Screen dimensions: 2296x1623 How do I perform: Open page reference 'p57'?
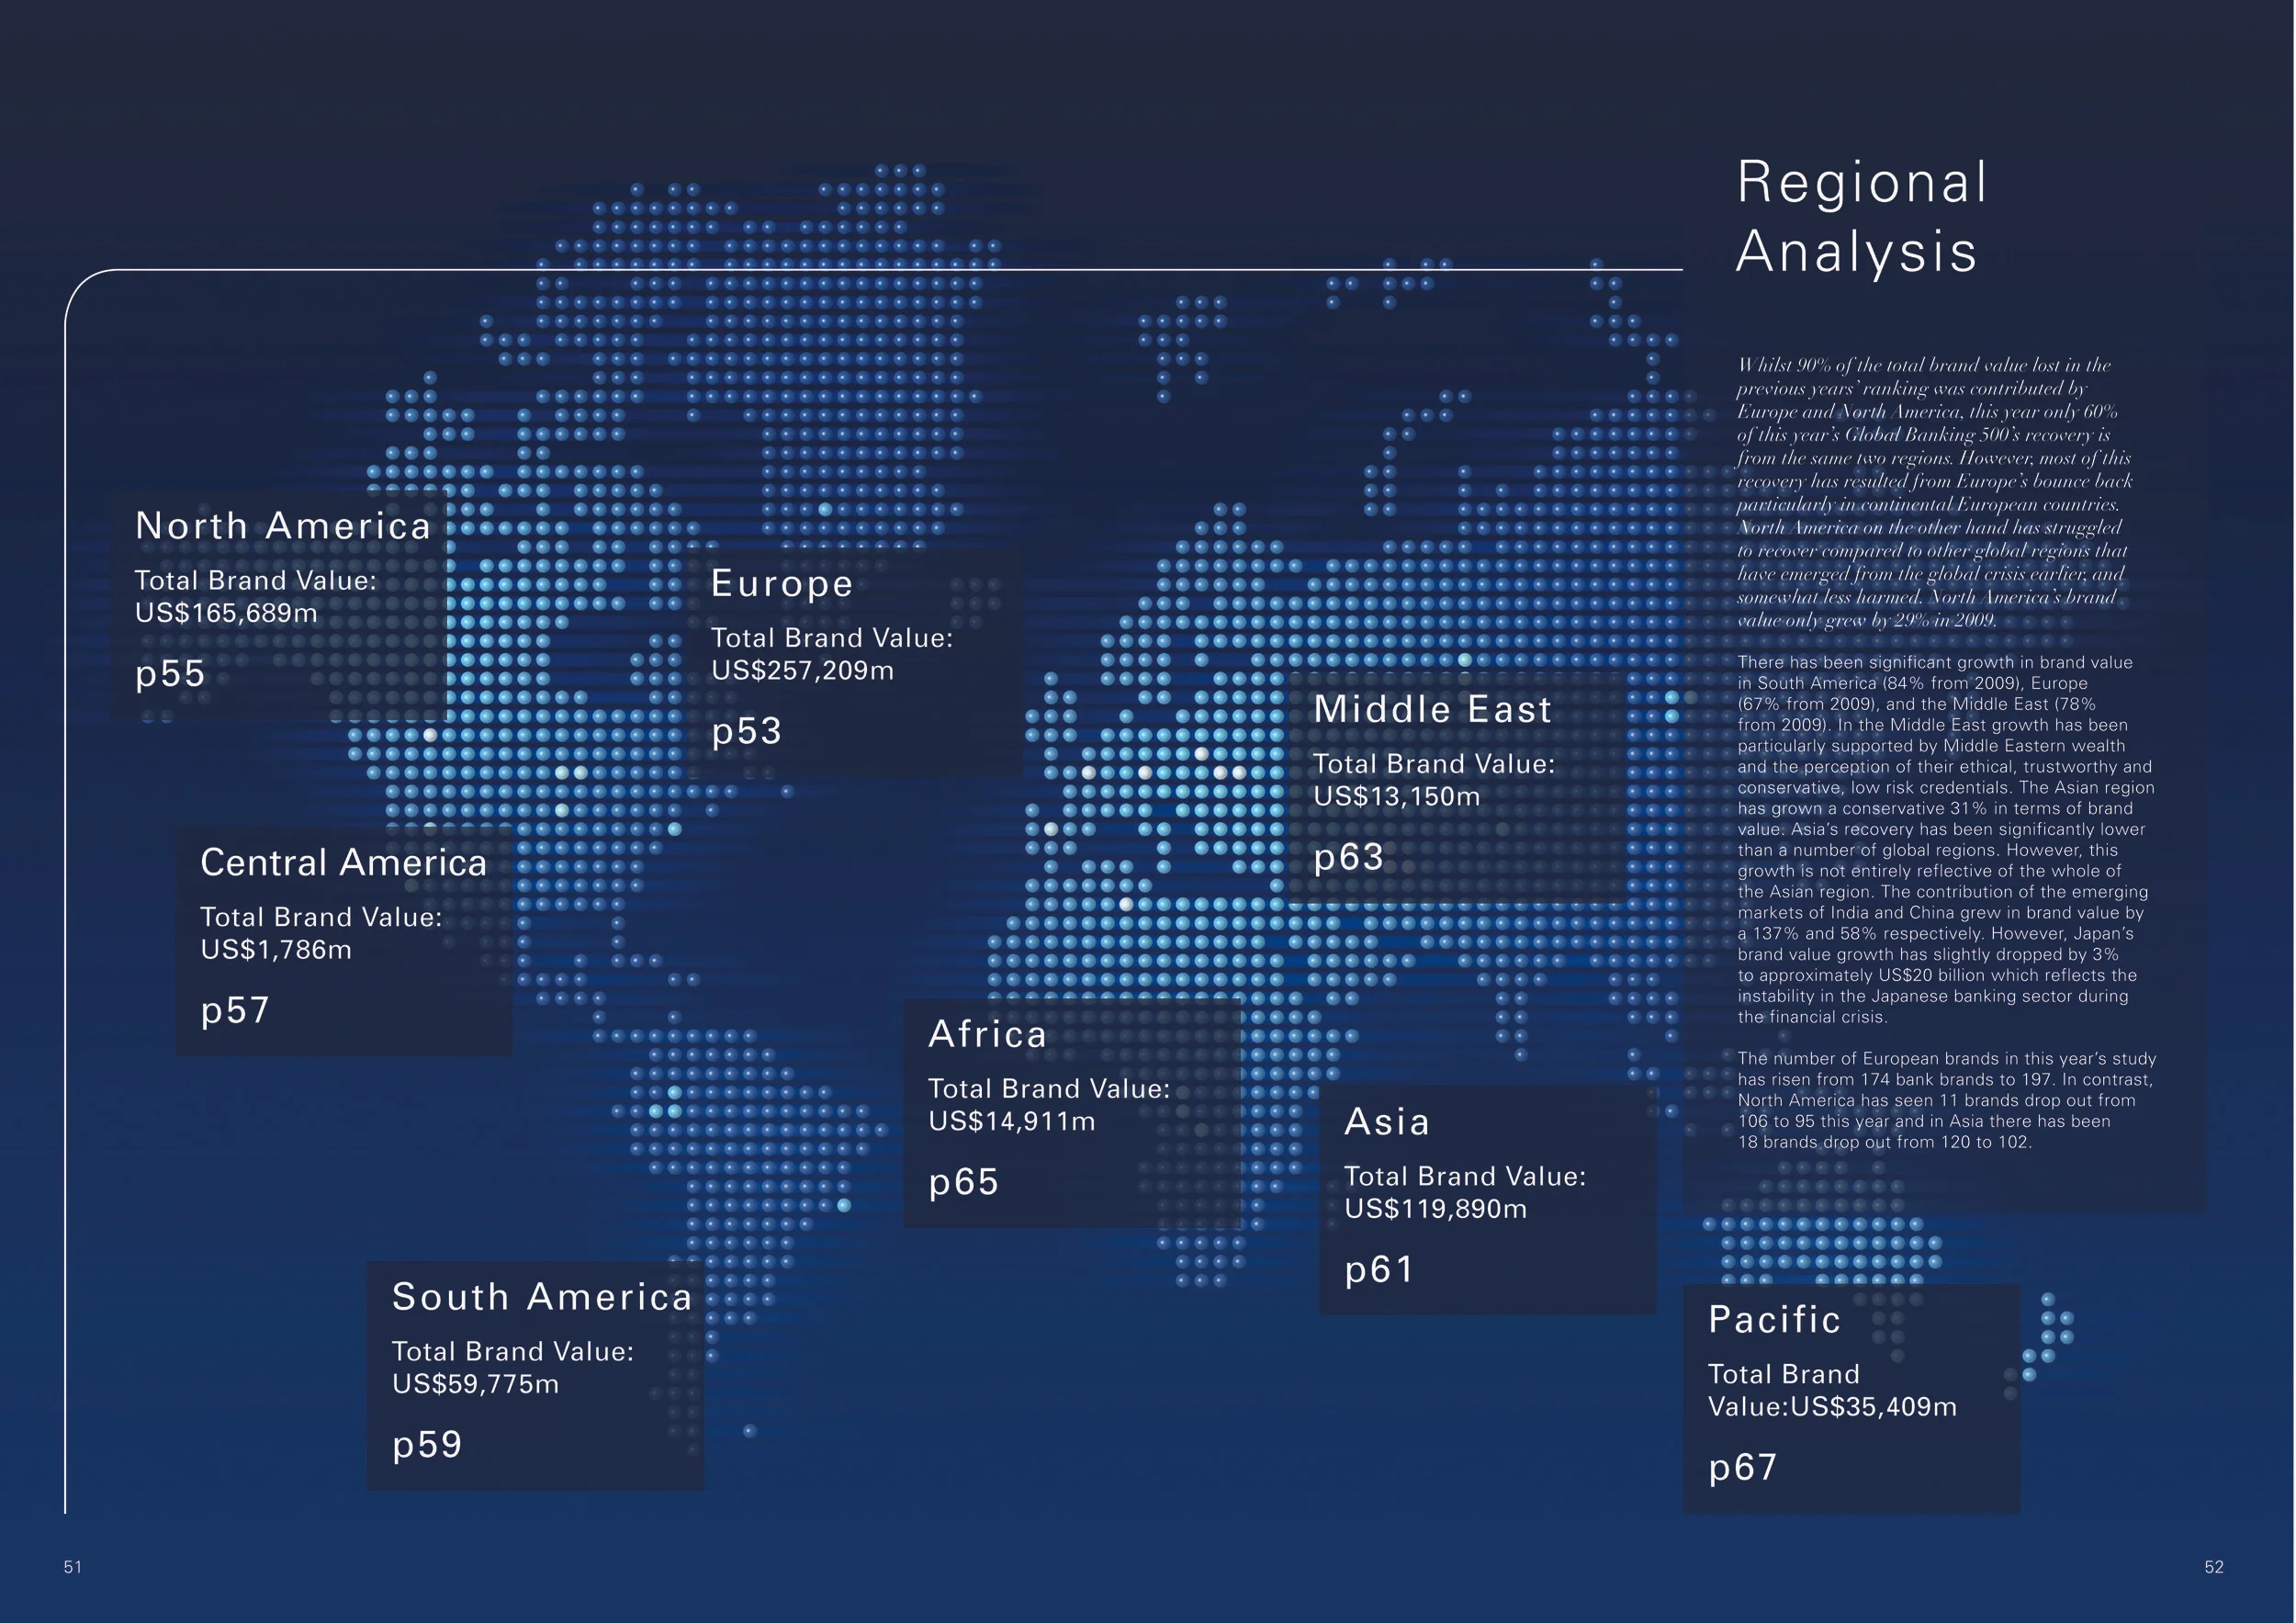(x=235, y=1011)
